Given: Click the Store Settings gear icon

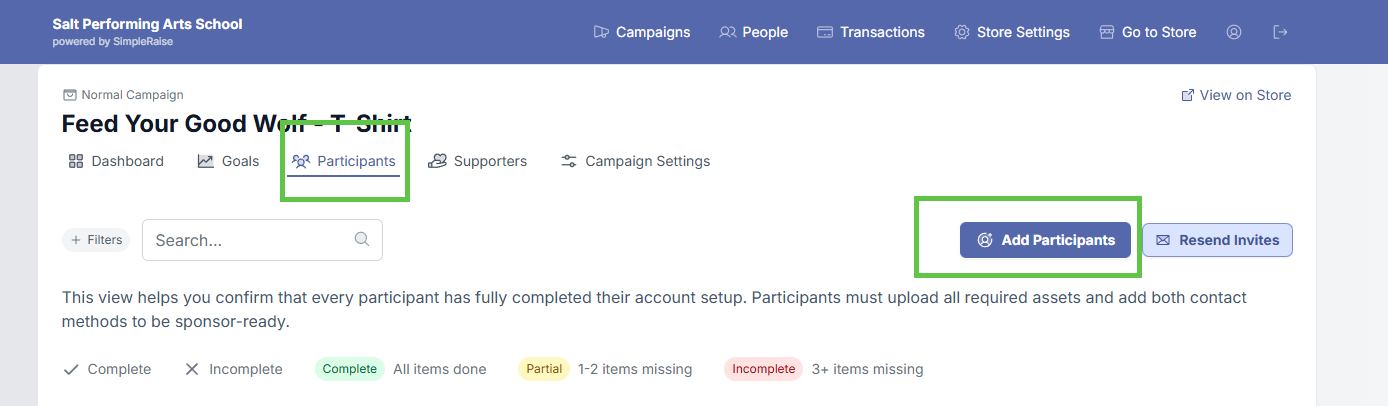Looking at the screenshot, I should (962, 32).
